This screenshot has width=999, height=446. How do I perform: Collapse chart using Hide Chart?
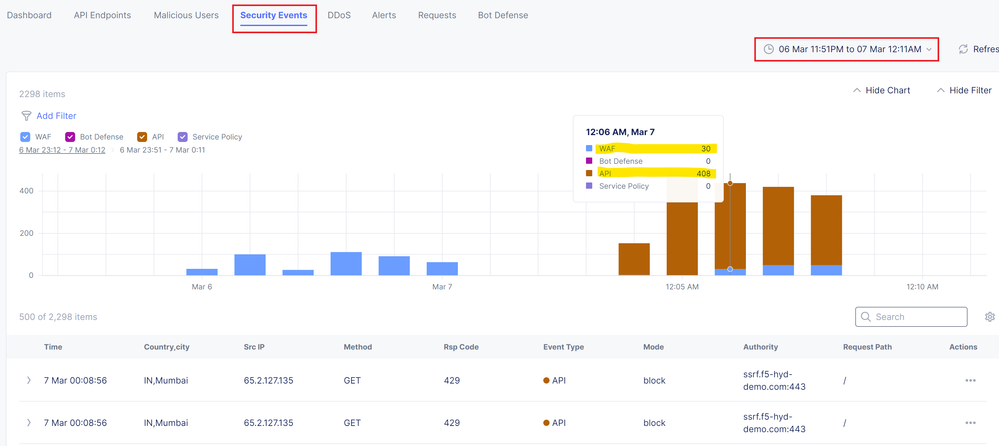point(881,90)
